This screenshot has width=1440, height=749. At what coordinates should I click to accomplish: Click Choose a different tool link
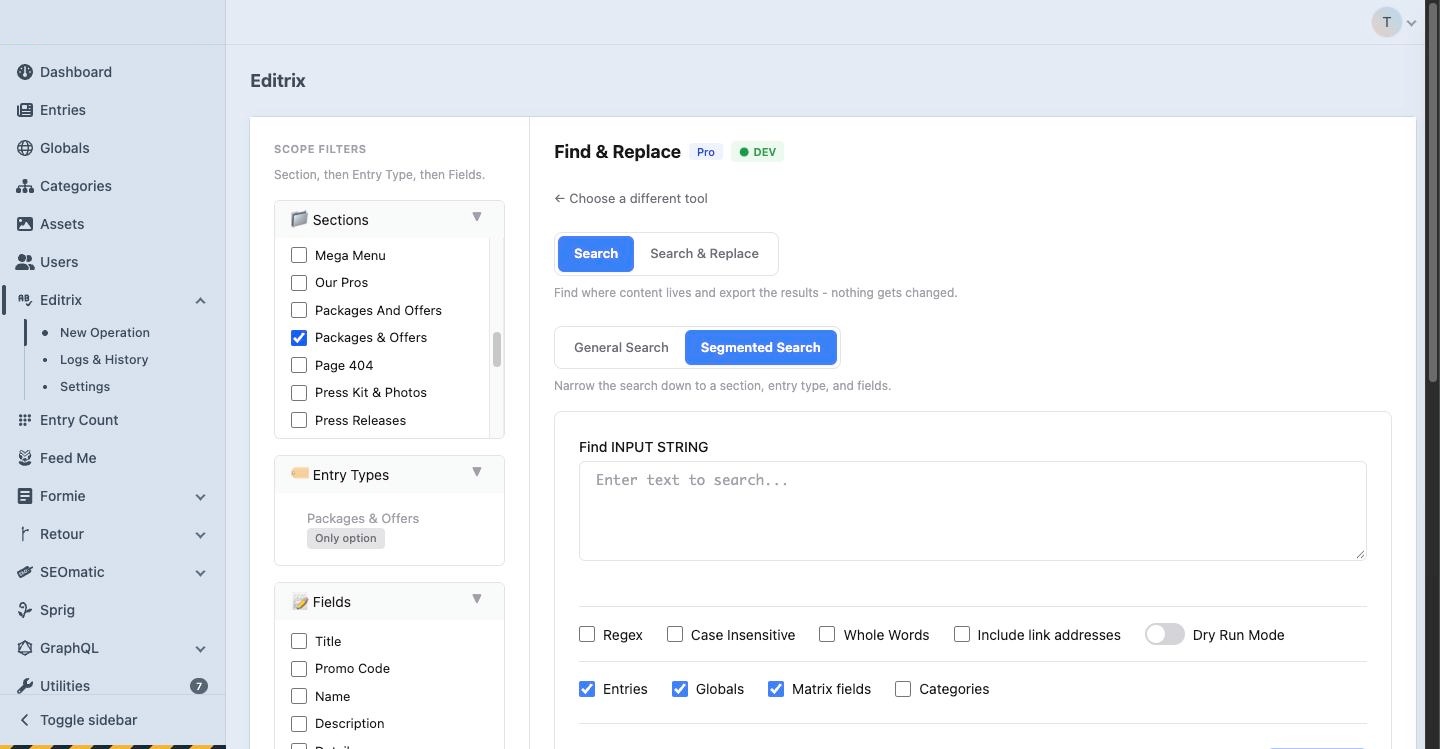(x=631, y=198)
